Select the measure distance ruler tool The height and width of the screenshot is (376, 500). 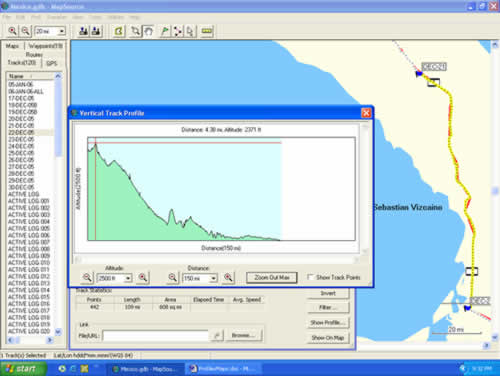point(207,31)
